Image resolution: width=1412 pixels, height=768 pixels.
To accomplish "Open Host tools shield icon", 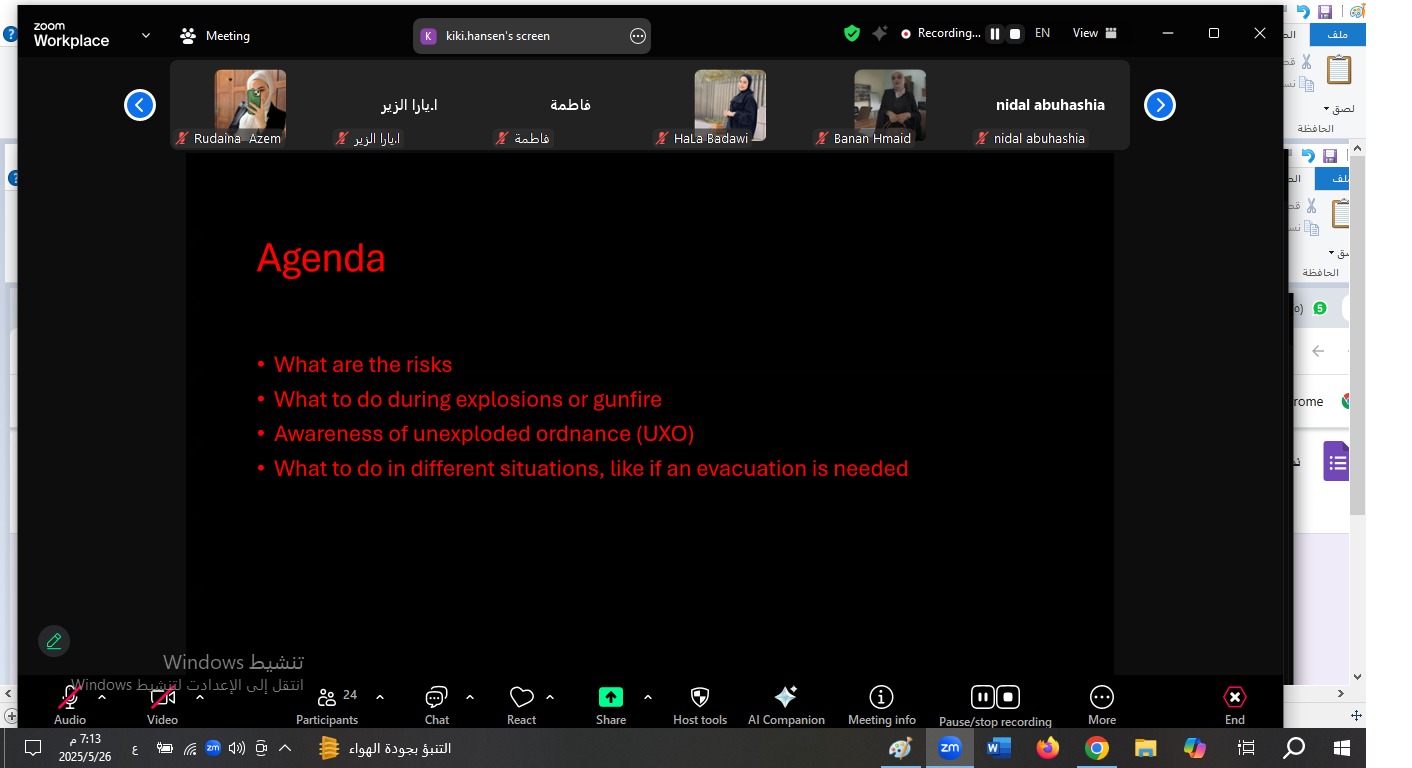I will pyautogui.click(x=700, y=698).
